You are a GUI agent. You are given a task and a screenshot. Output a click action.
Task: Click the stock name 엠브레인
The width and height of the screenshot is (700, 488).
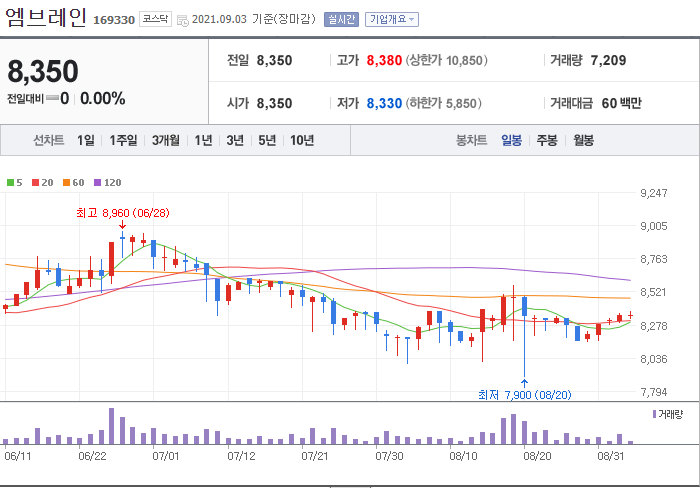point(46,17)
